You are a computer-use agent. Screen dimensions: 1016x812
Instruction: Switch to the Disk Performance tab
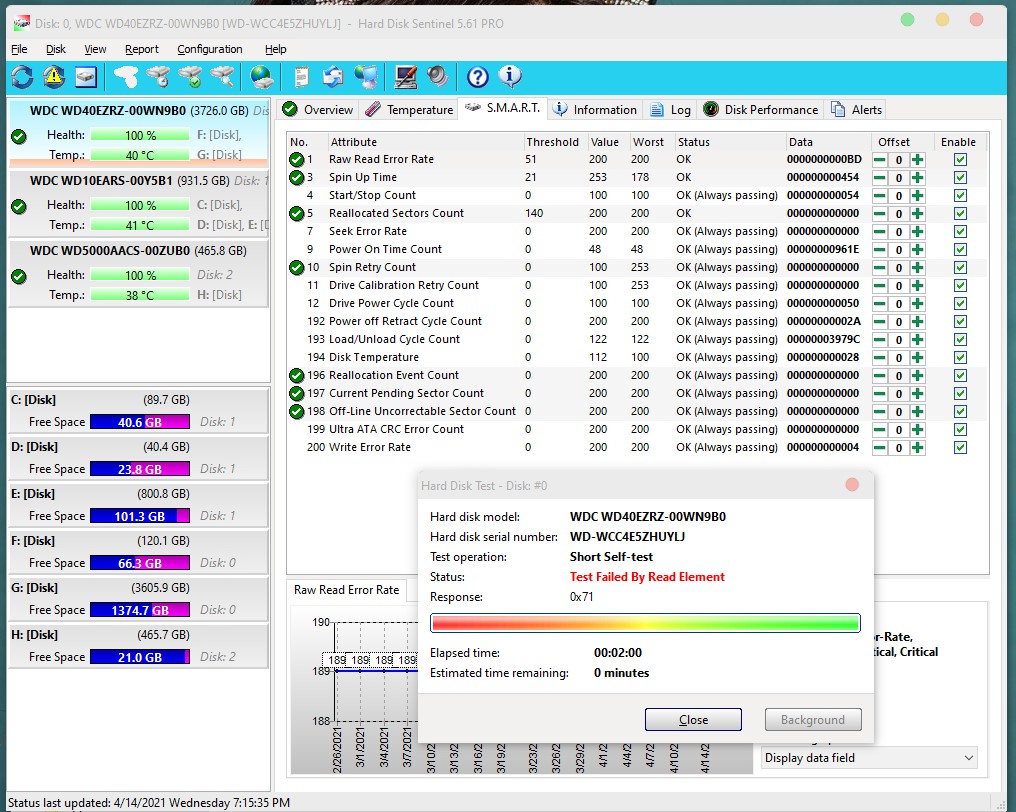761,110
